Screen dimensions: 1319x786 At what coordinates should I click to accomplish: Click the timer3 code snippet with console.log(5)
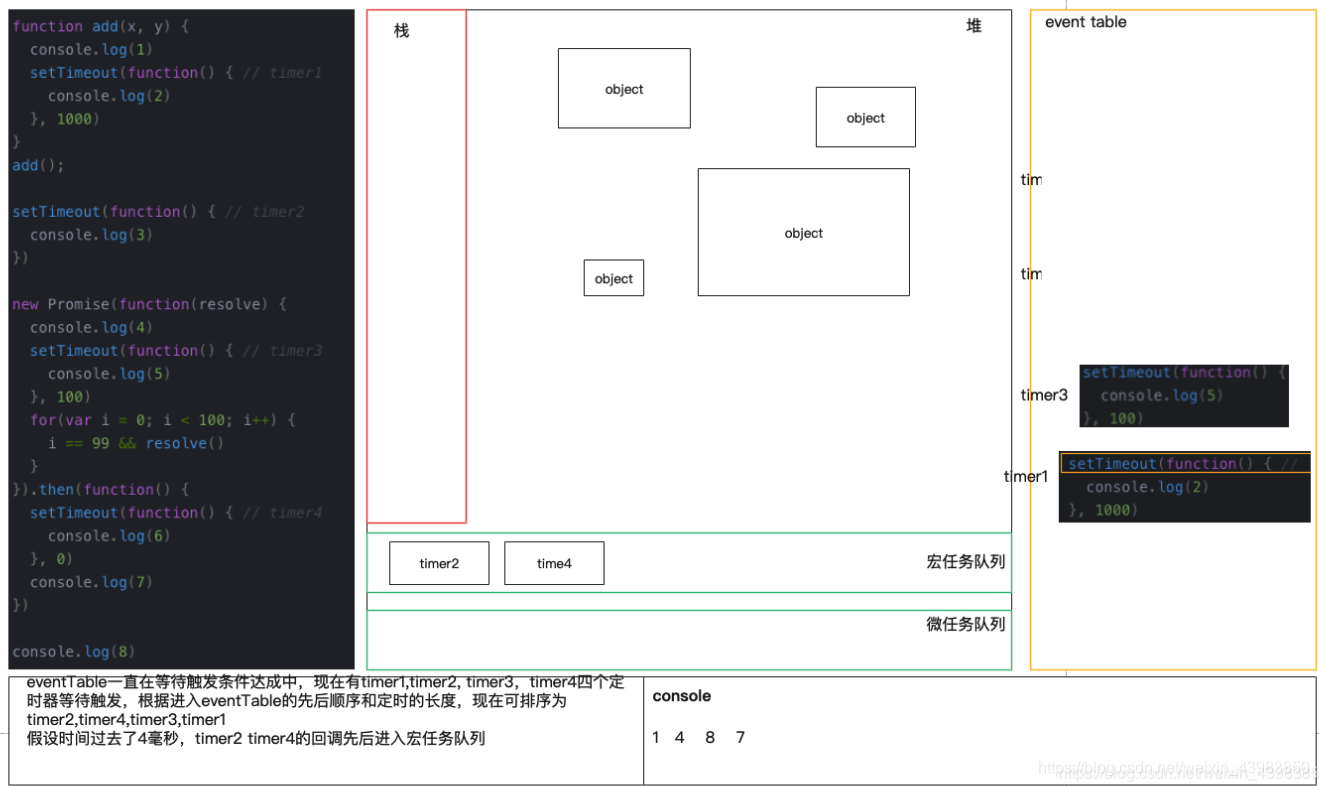1184,395
